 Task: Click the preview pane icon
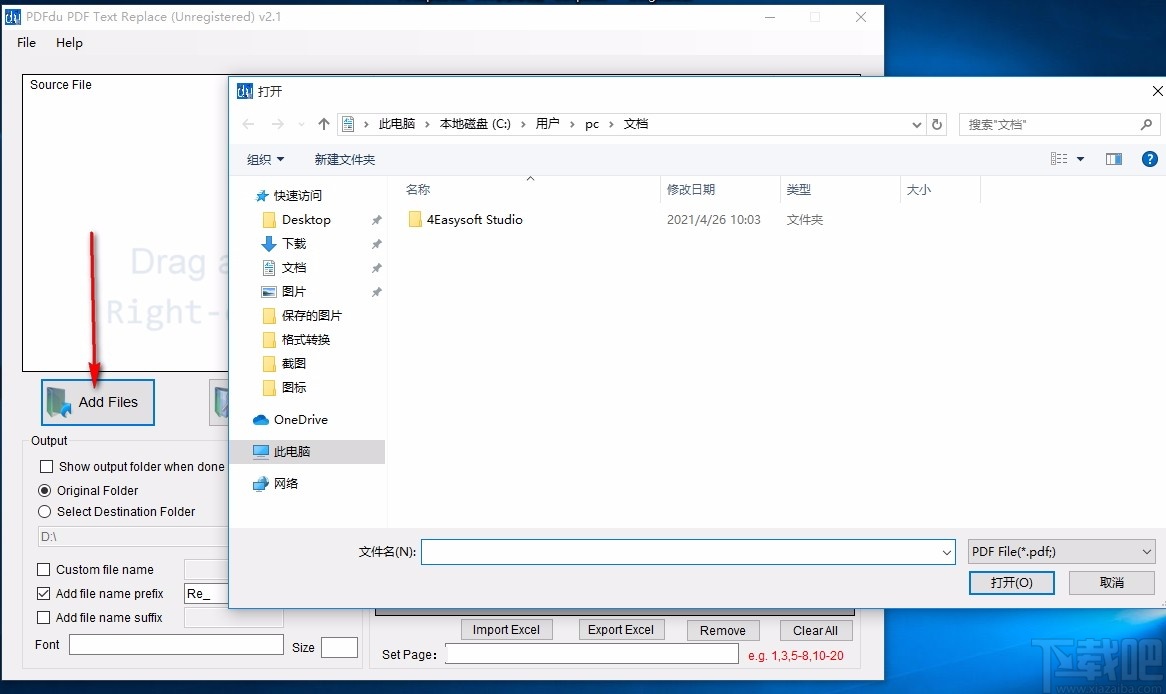pyautogui.click(x=1114, y=158)
